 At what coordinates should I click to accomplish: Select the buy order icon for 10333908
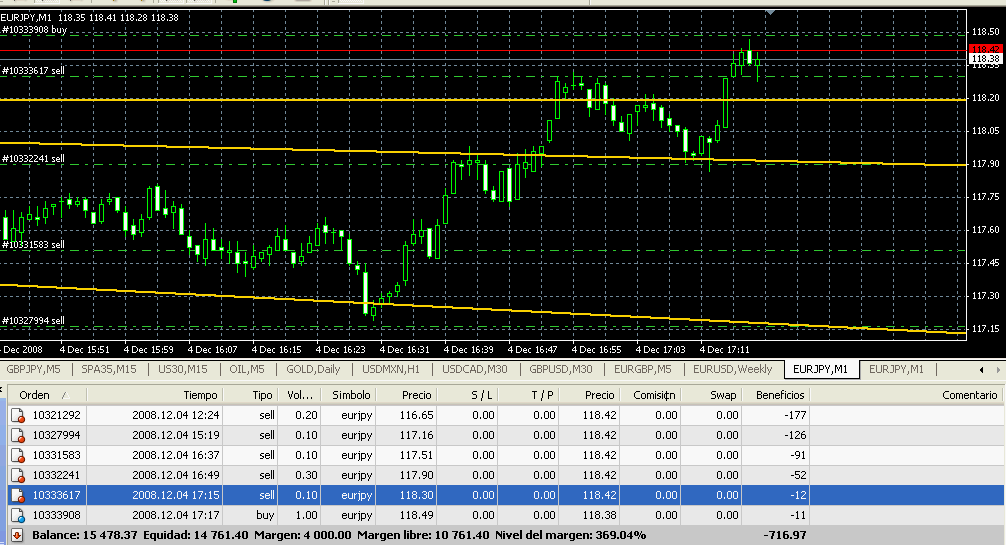click(17, 515)
